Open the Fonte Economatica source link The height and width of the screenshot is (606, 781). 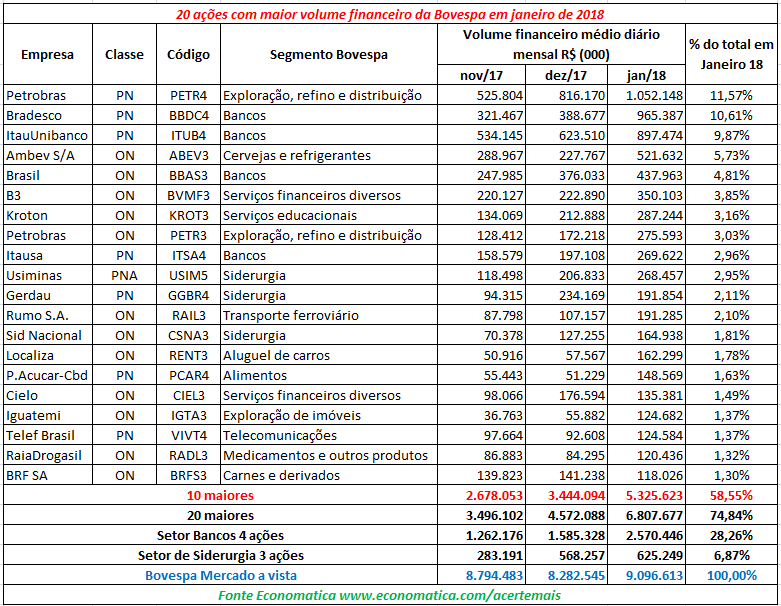(x=390, y=595)
